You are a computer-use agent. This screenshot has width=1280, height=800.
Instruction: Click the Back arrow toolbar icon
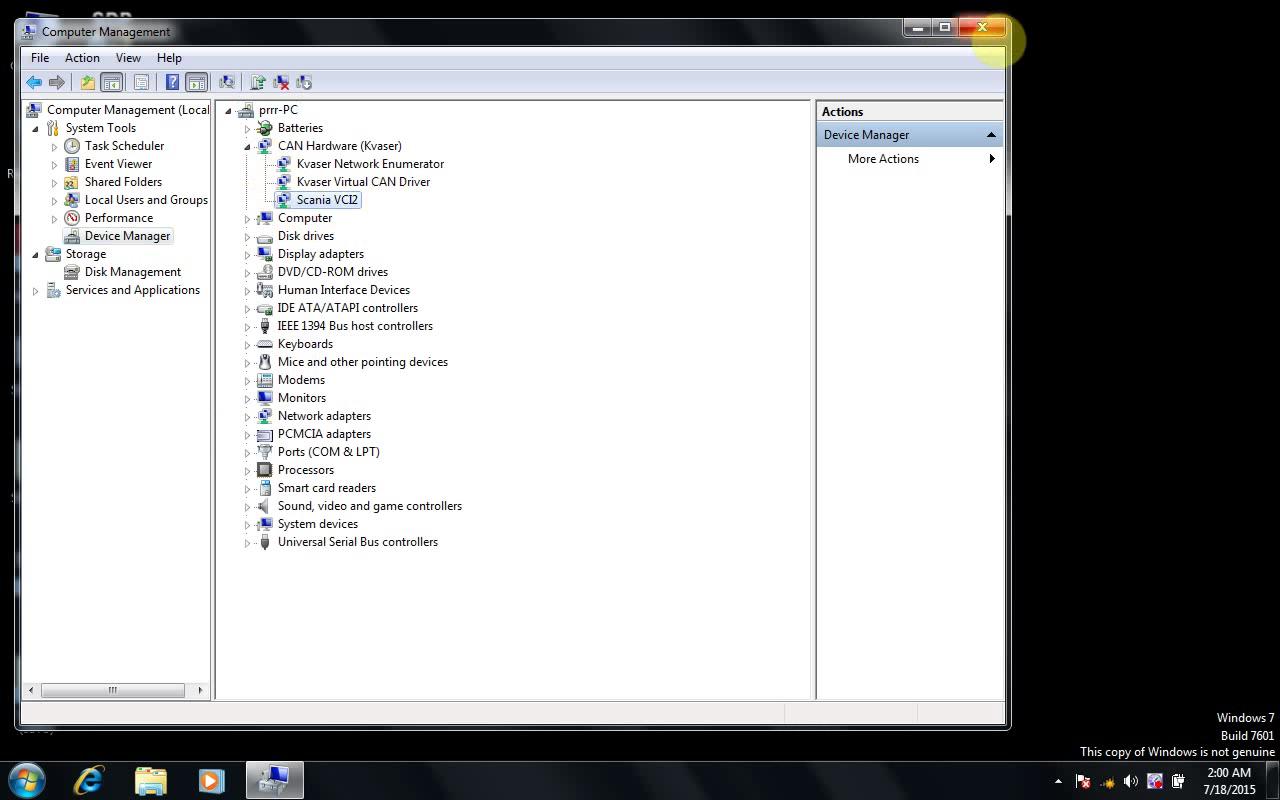tap(34, 83)
